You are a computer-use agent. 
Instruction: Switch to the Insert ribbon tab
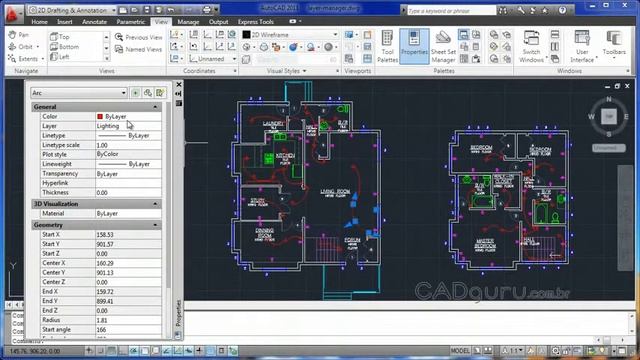64,22
